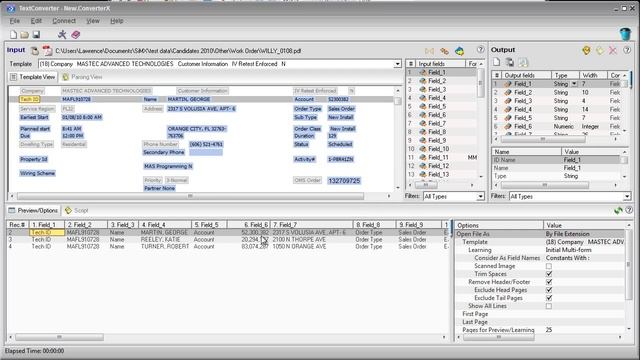Click the clipboard paste icon beside Input
This screenshot has height=360, width=640.
(35, 51)
